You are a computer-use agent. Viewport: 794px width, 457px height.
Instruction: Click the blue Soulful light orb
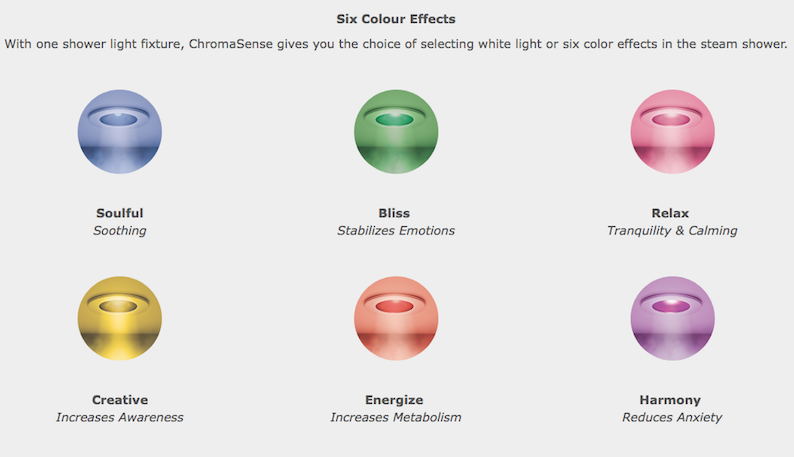click(x=120, y=132)
